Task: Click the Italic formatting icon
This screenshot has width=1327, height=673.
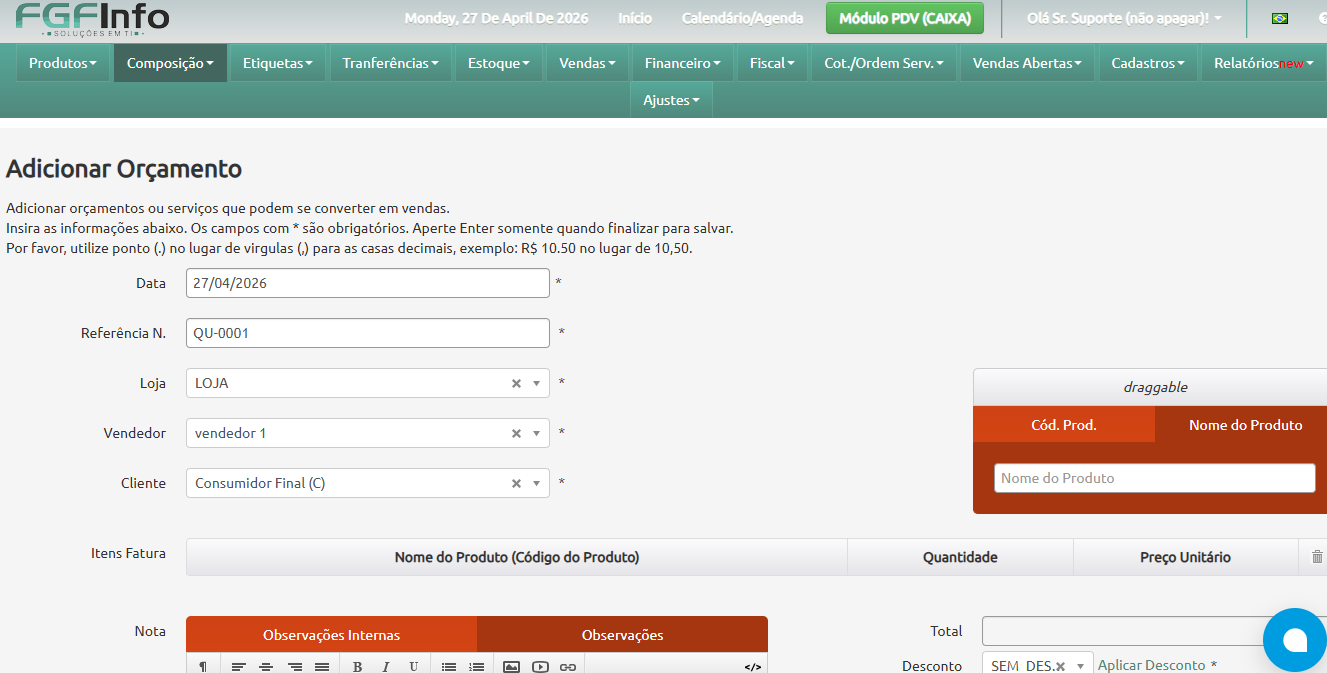Action: tap(385, 666)
